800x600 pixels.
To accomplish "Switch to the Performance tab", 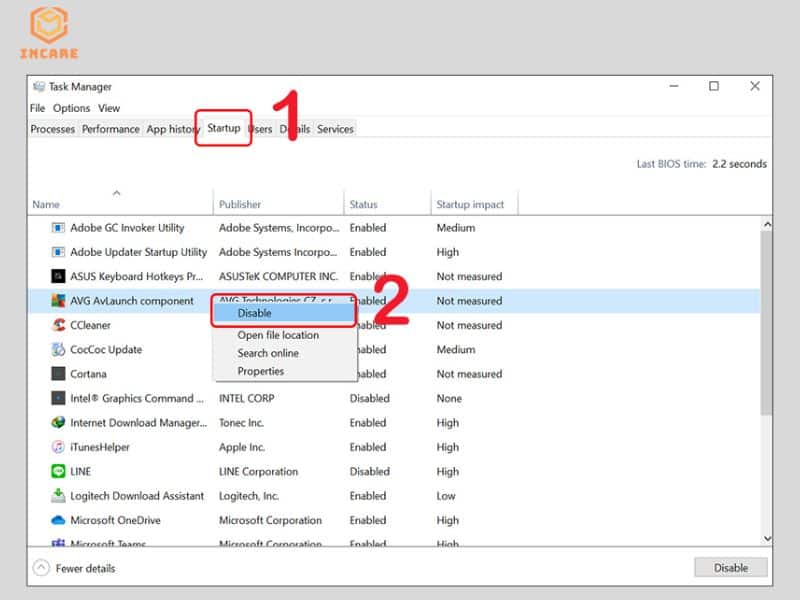I will pyautogui.click(x=111, y=129).
